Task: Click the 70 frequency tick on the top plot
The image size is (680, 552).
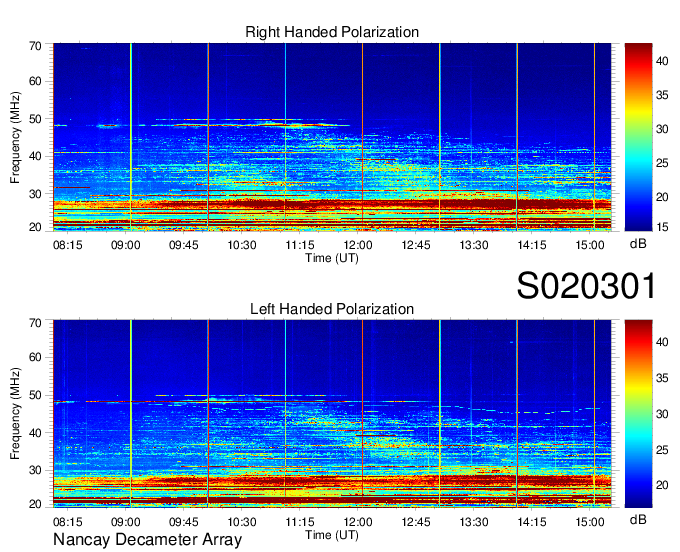Action: click(x=35, y=46)
